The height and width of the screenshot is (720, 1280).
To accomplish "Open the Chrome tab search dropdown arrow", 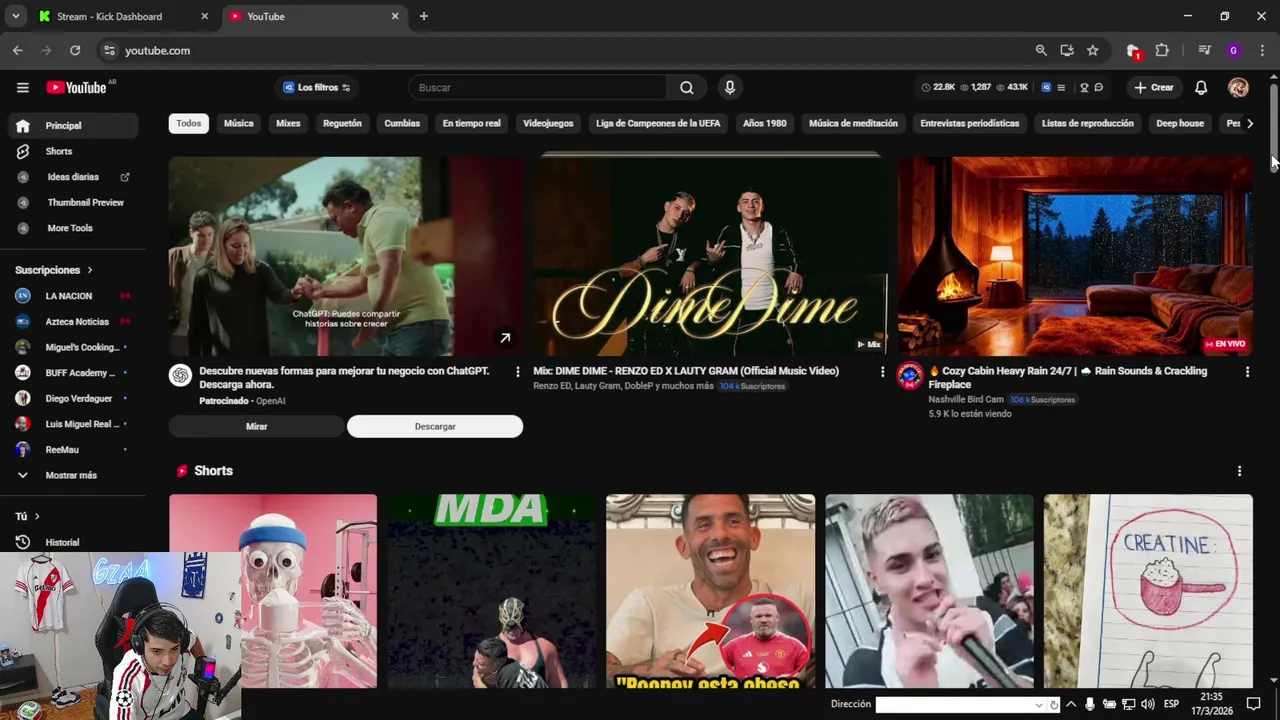I will tap(15, 16).
